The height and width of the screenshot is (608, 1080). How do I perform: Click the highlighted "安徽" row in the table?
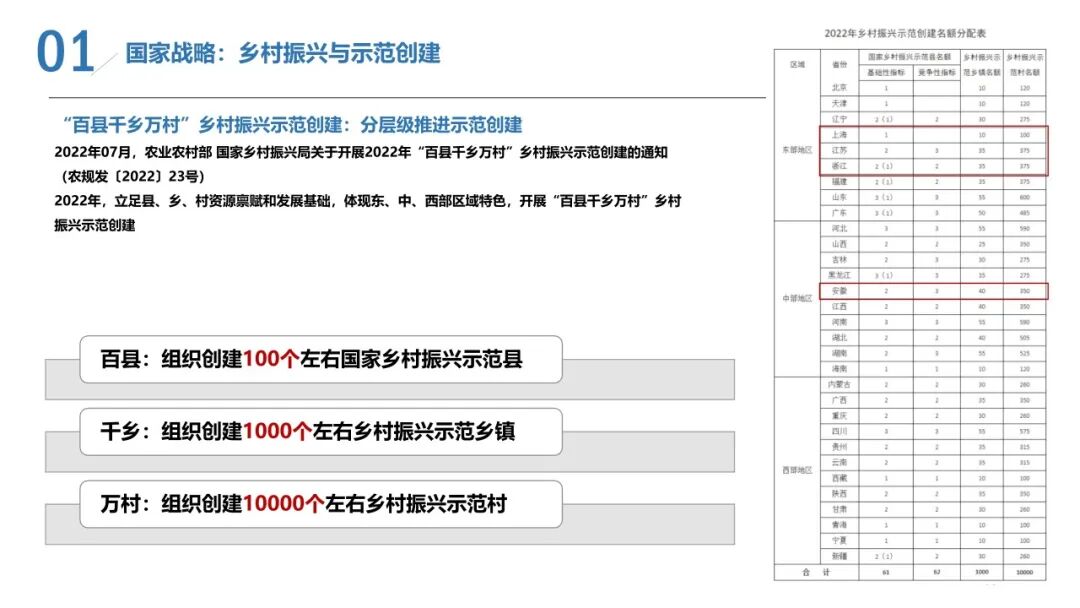(837, 290)
